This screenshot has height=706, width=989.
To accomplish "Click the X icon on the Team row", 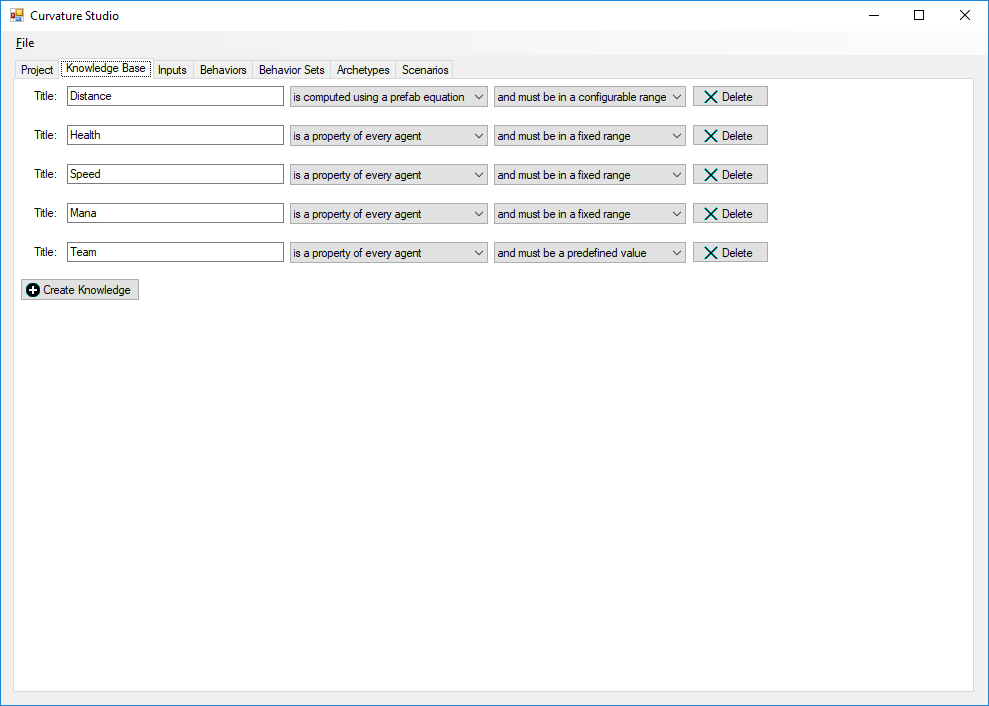I will (712, 252).
